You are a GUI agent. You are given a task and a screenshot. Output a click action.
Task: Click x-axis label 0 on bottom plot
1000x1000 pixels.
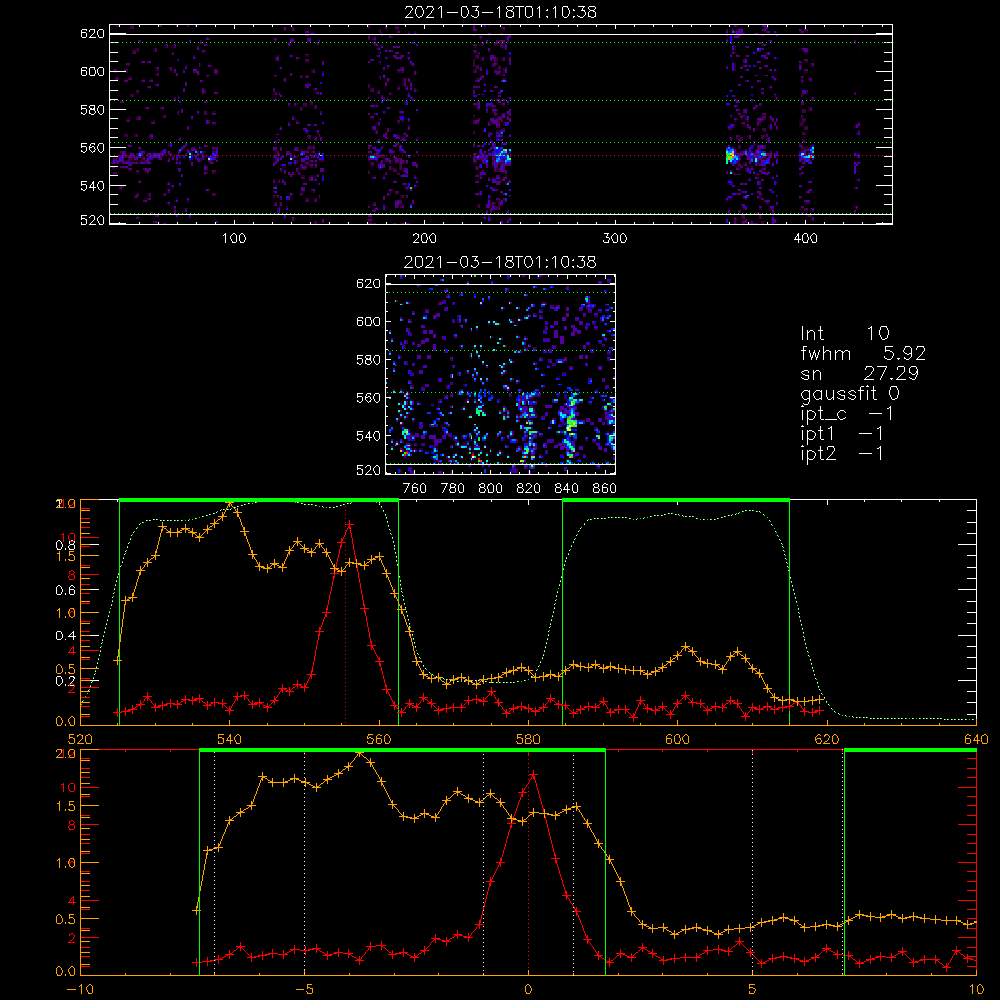(528, 990)
